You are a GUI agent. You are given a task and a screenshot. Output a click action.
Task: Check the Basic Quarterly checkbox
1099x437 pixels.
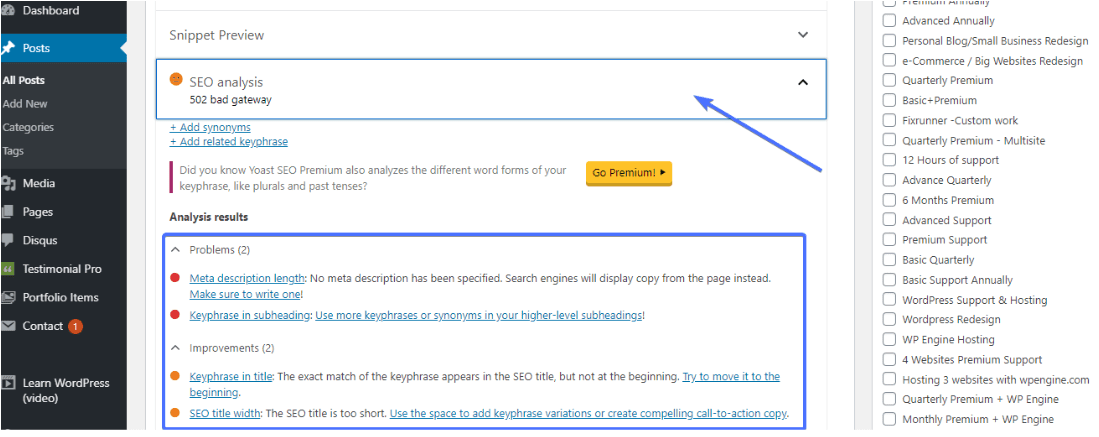pos(889,260)
